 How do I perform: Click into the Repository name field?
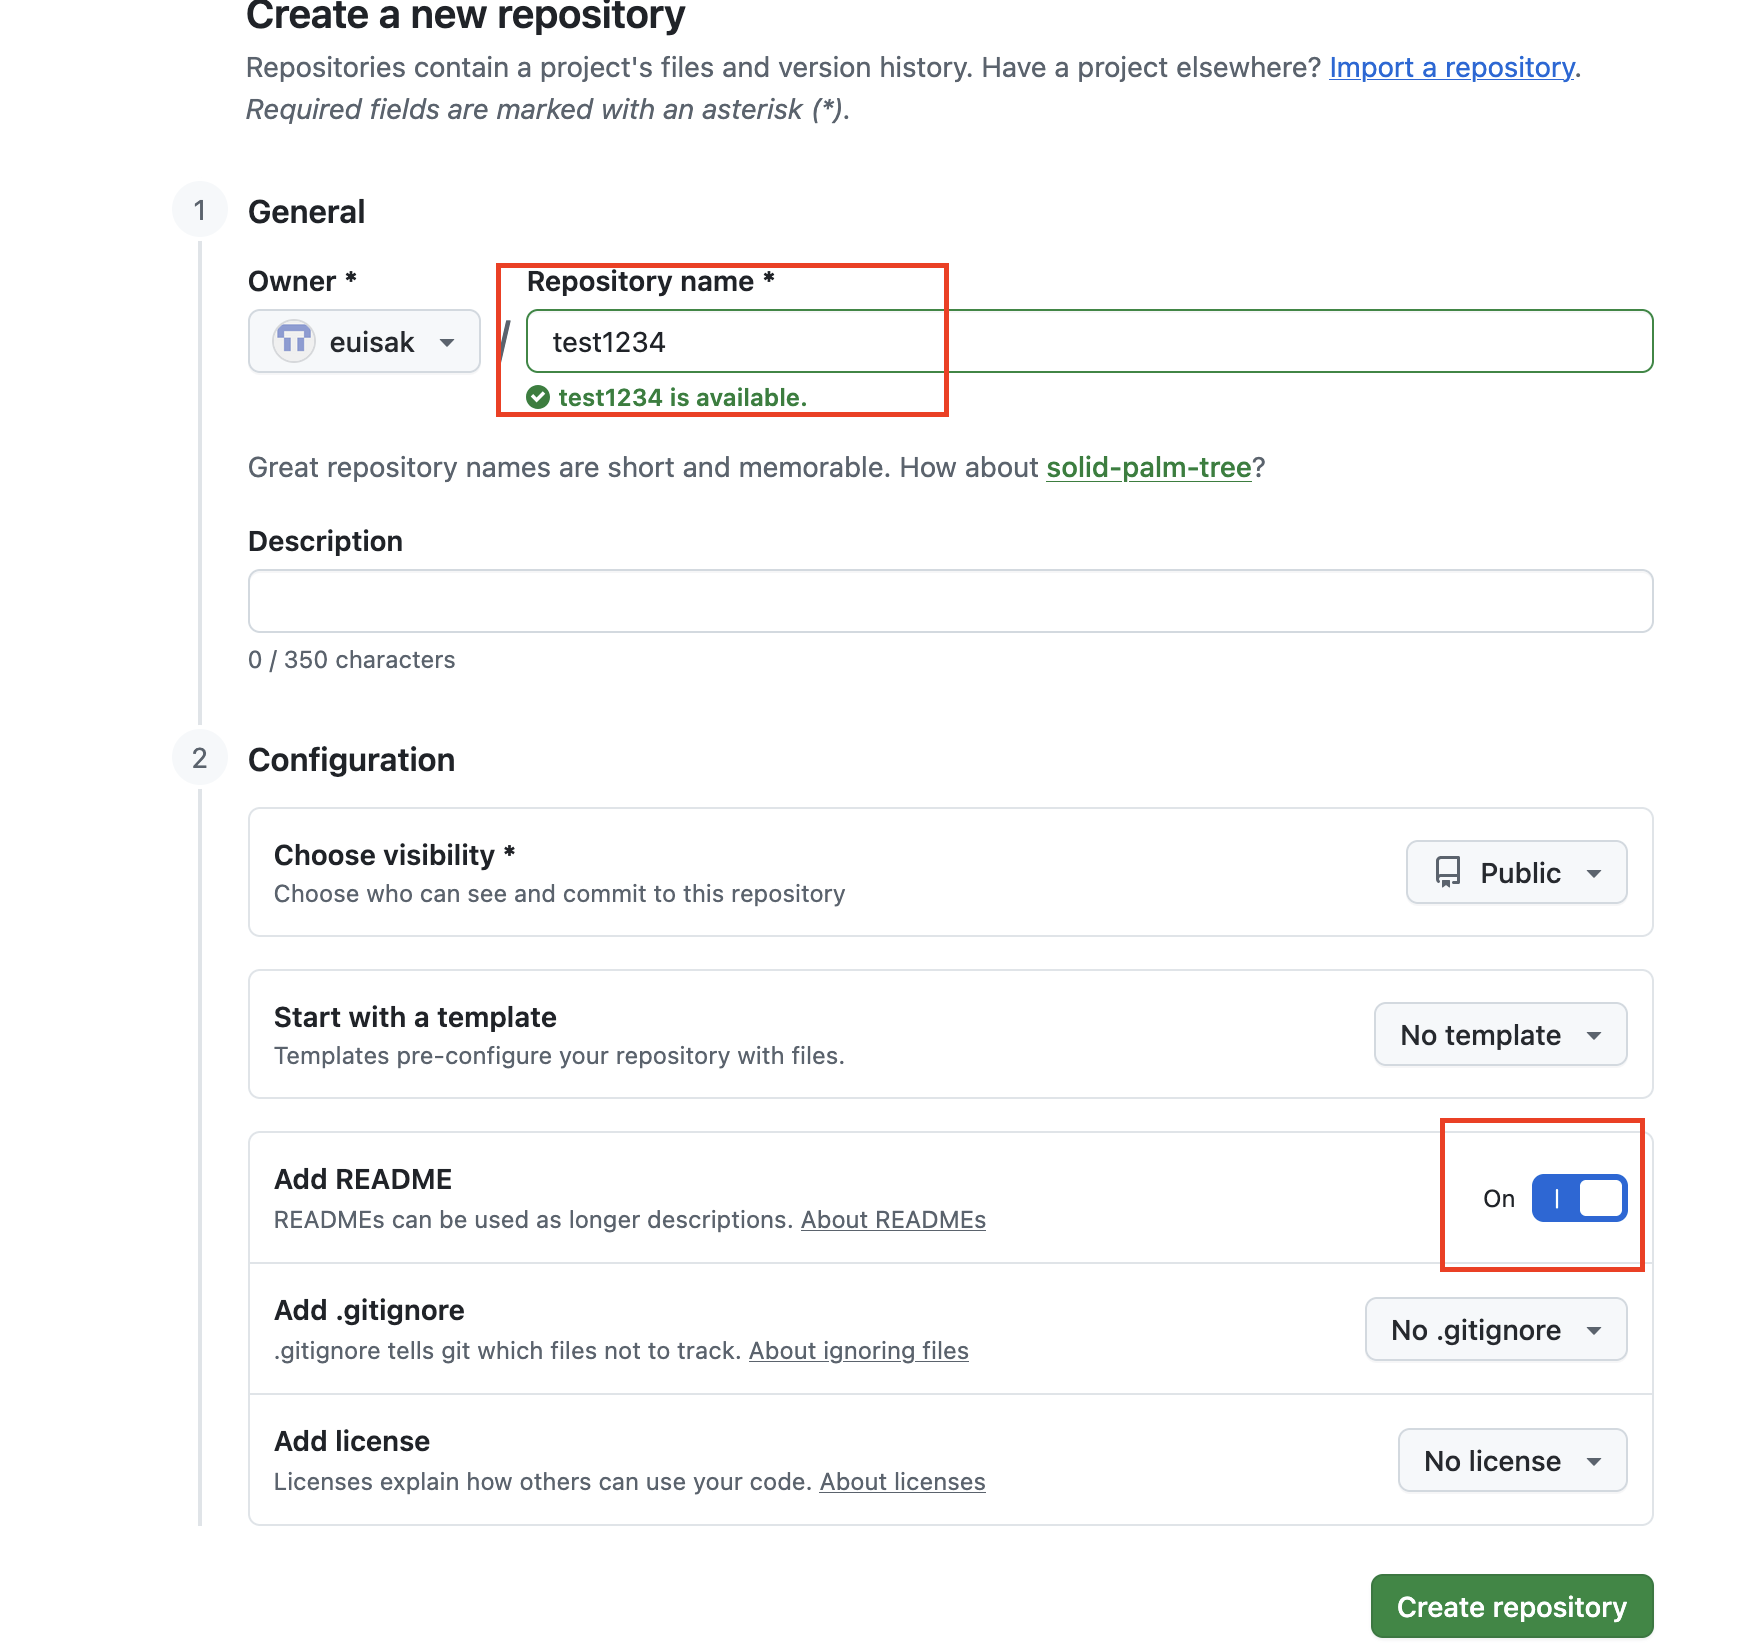click(1089, 342)
